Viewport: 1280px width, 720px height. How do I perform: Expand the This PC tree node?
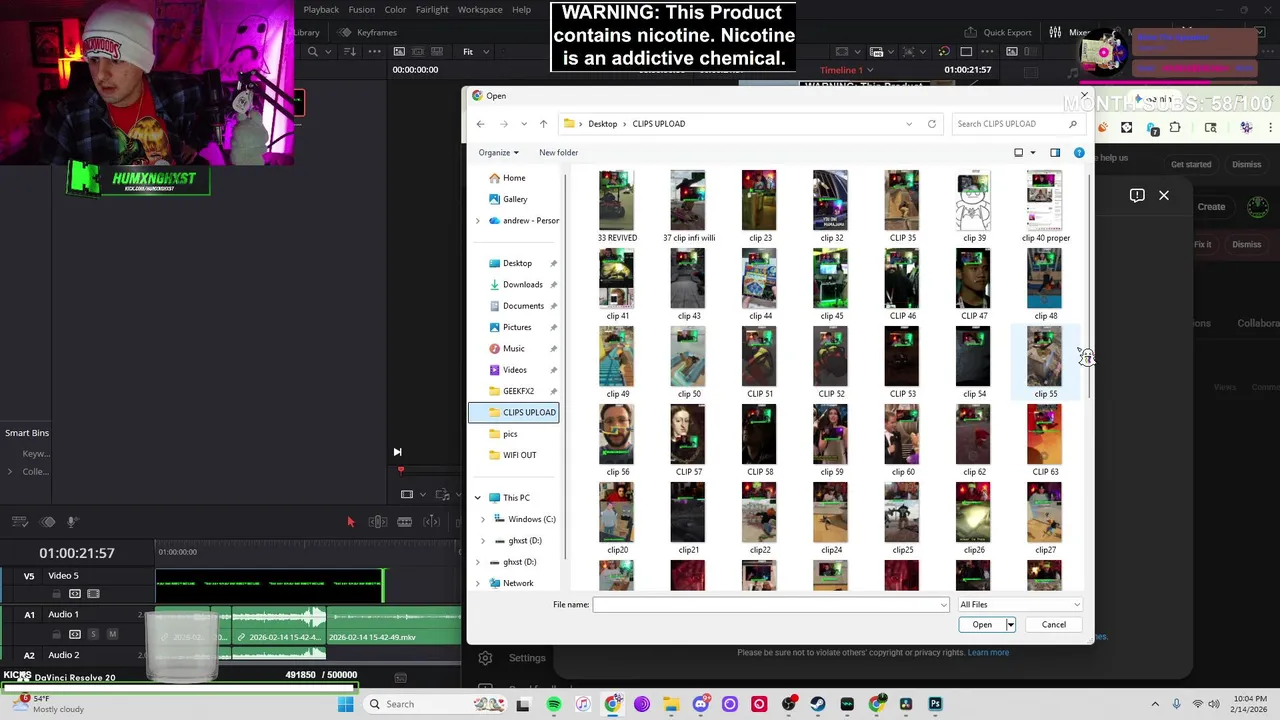(477, 498)
